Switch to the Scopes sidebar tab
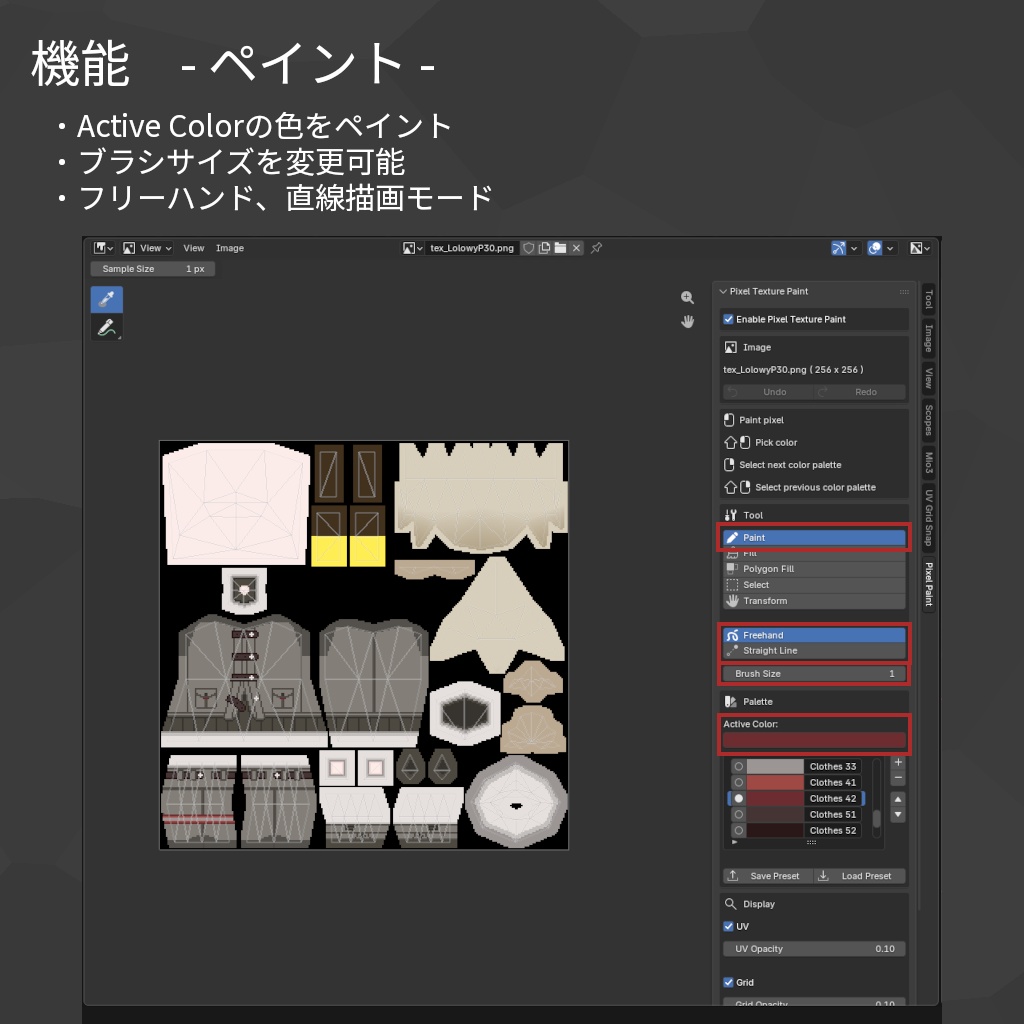The image size is (1024, 1024). [928, 419]
